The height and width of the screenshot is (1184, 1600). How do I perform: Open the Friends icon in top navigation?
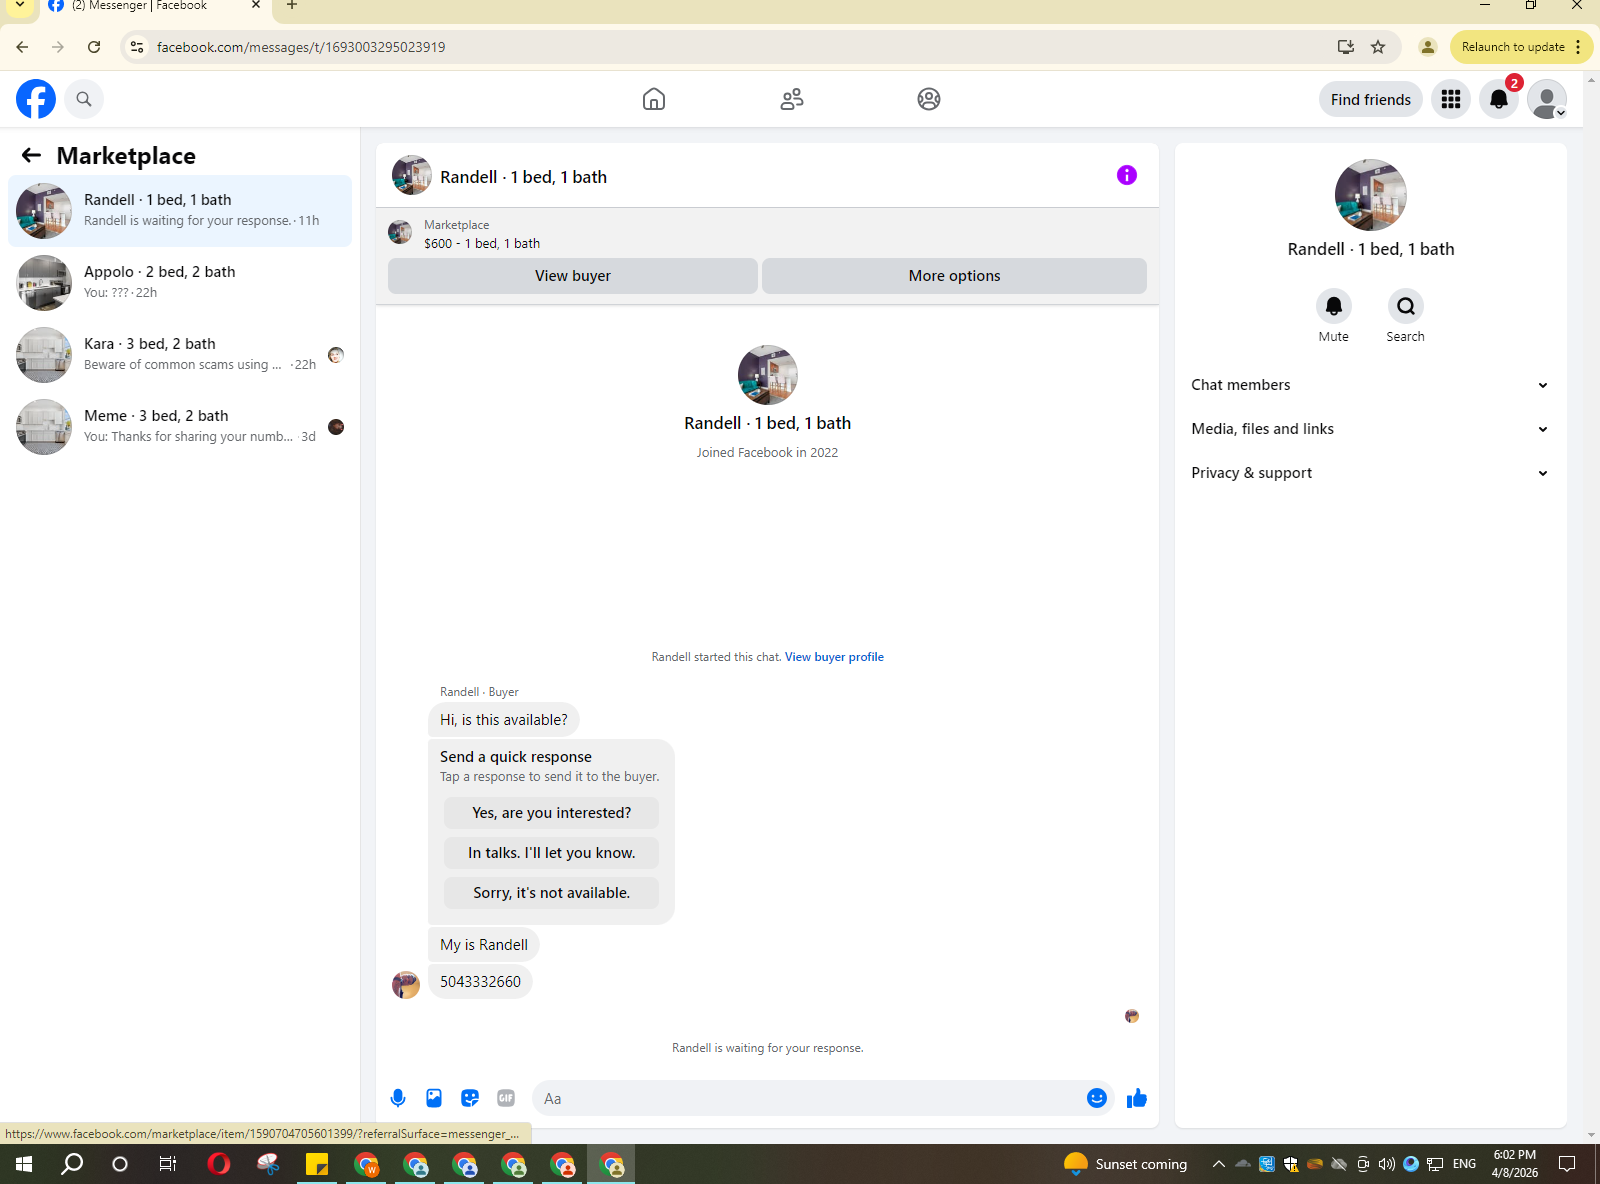pyautogui.click(x=792, y=99)
